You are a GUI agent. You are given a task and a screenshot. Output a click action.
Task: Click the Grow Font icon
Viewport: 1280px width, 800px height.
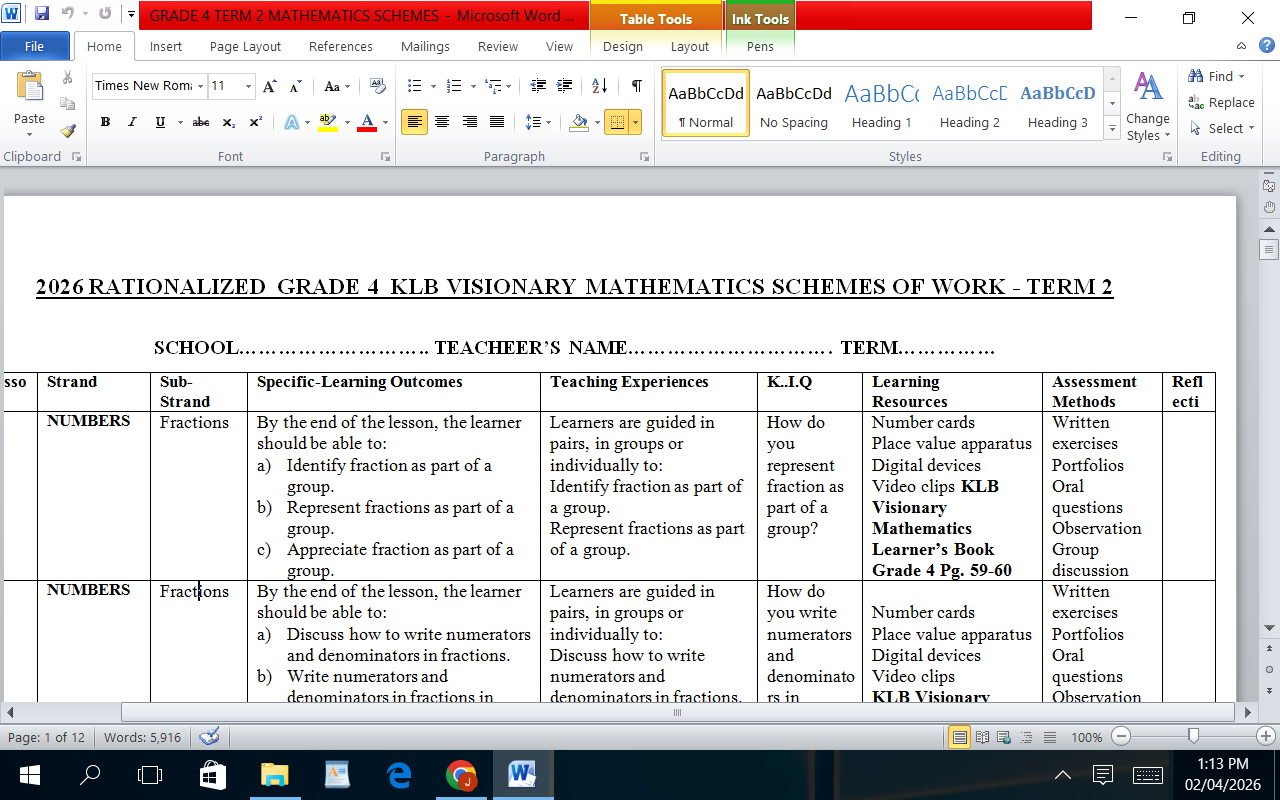coord(269,87)
